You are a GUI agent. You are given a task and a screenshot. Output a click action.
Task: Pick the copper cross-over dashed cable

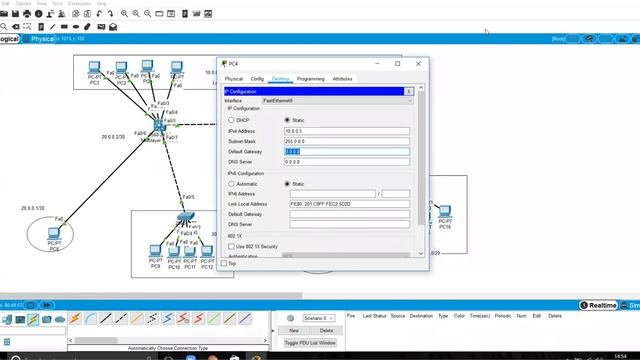click(121, 318)
